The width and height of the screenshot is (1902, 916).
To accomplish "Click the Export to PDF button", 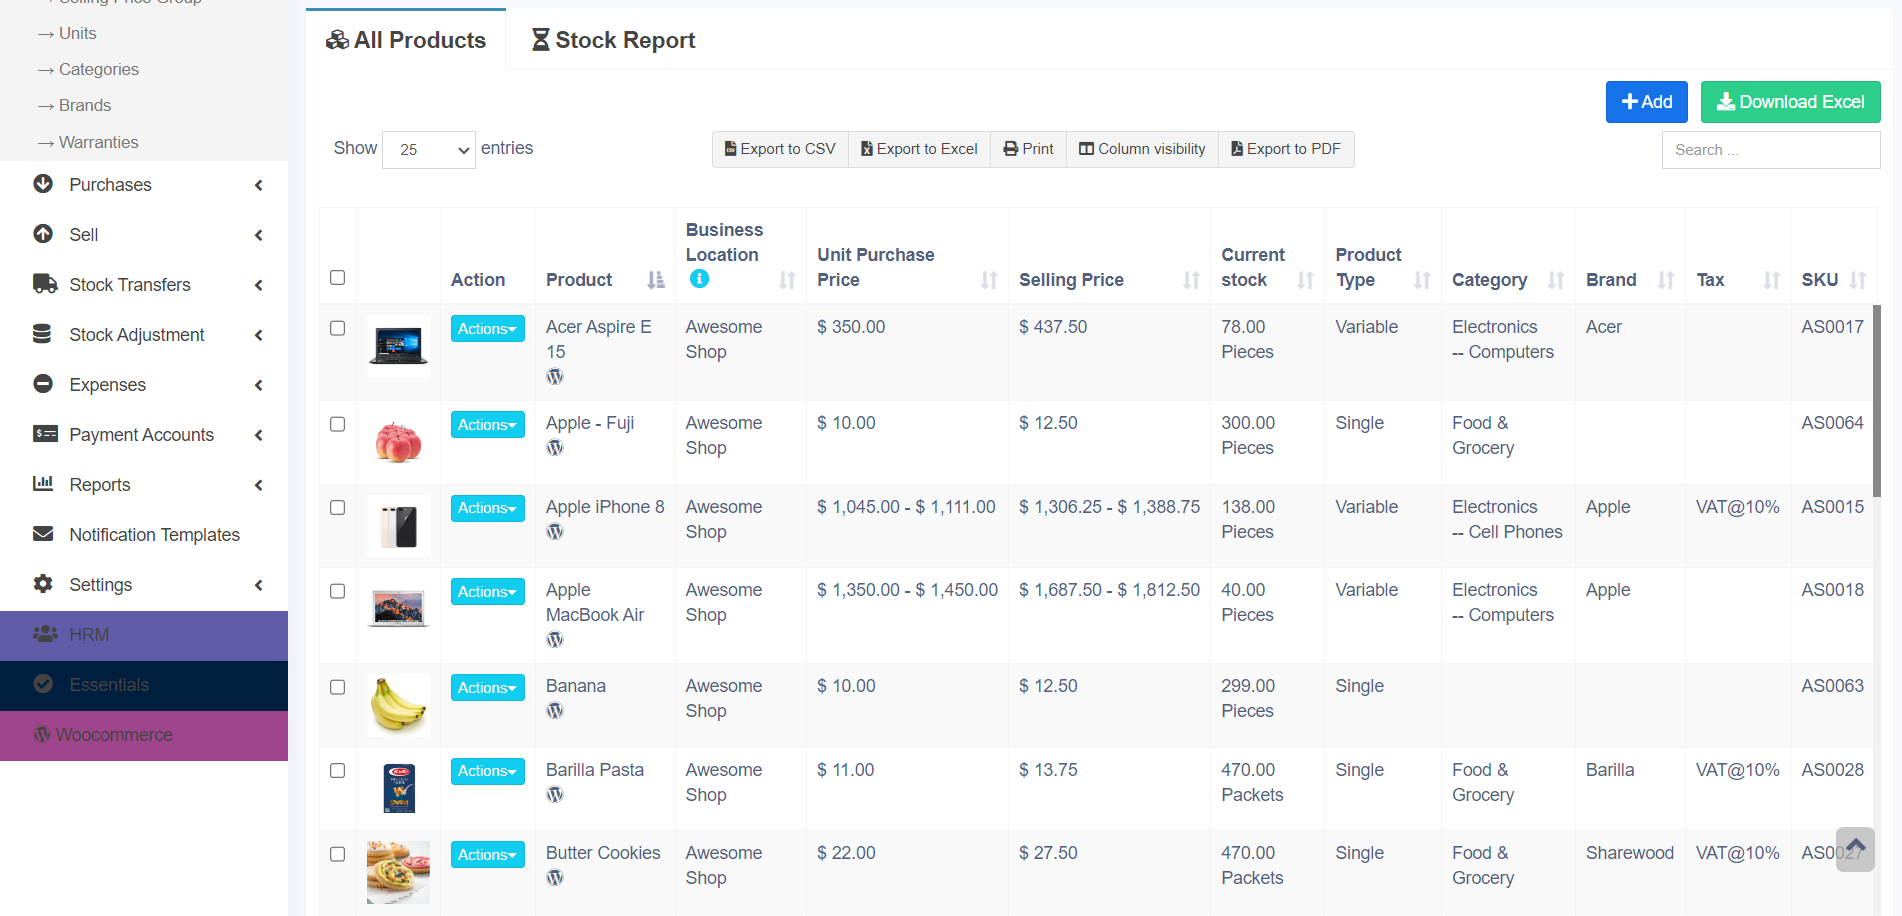I will pos(1287,149).
